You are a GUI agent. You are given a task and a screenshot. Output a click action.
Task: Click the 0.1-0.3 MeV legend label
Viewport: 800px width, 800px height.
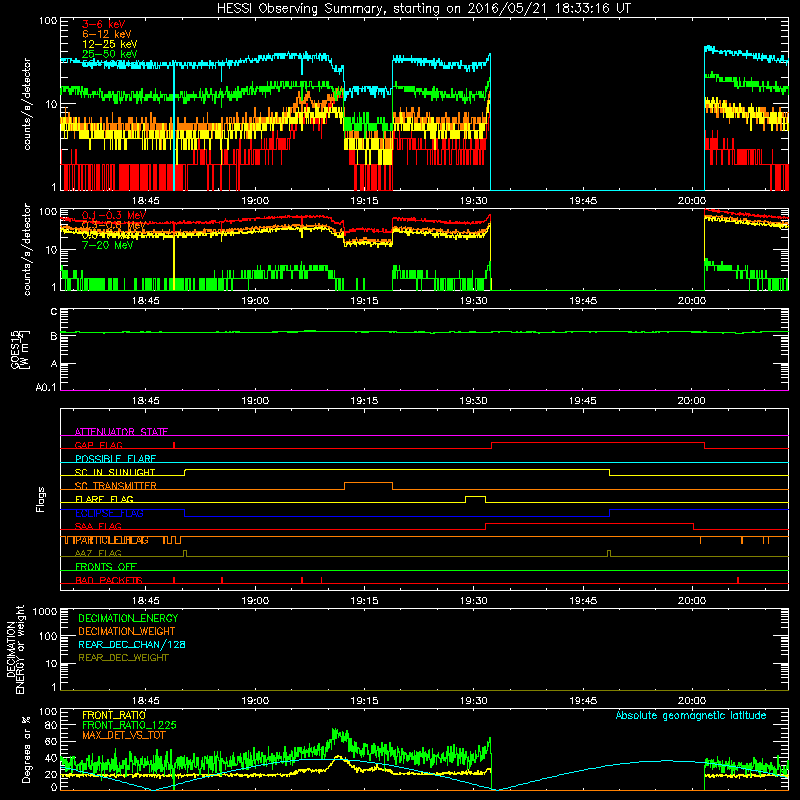pos(114,215)
